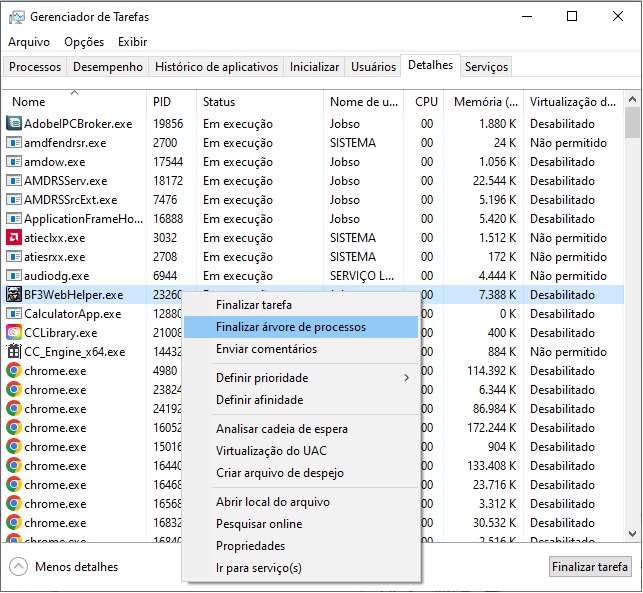The height and width of the screenshot is (593, 643).
Task: Choose Definir afinidade in context menu
Action: [301, 400]
